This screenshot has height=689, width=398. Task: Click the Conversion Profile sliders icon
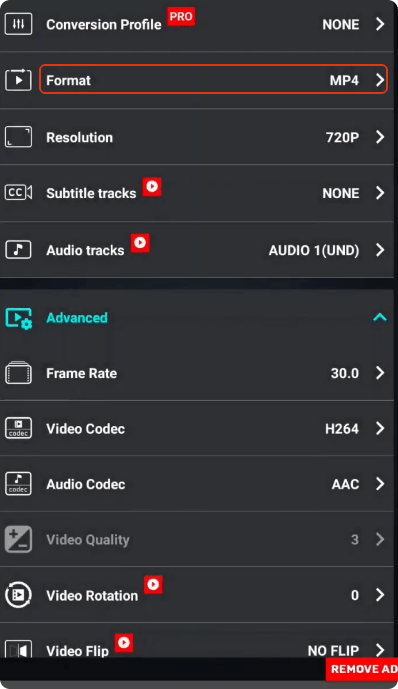click(x=18, y=24)
